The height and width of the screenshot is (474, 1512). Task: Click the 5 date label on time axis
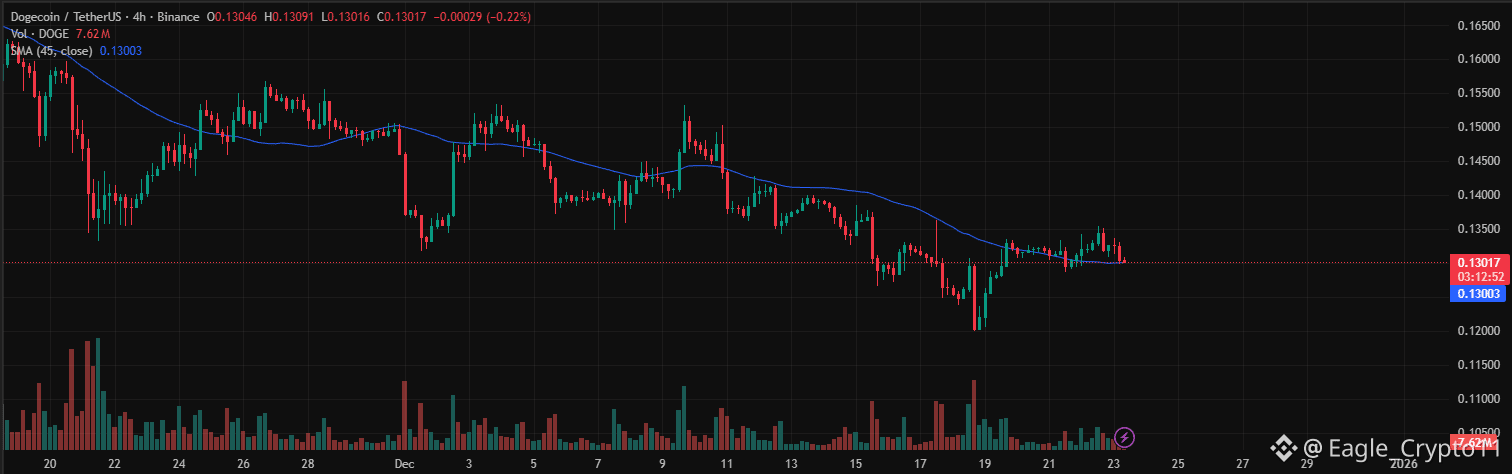(534, 464)
